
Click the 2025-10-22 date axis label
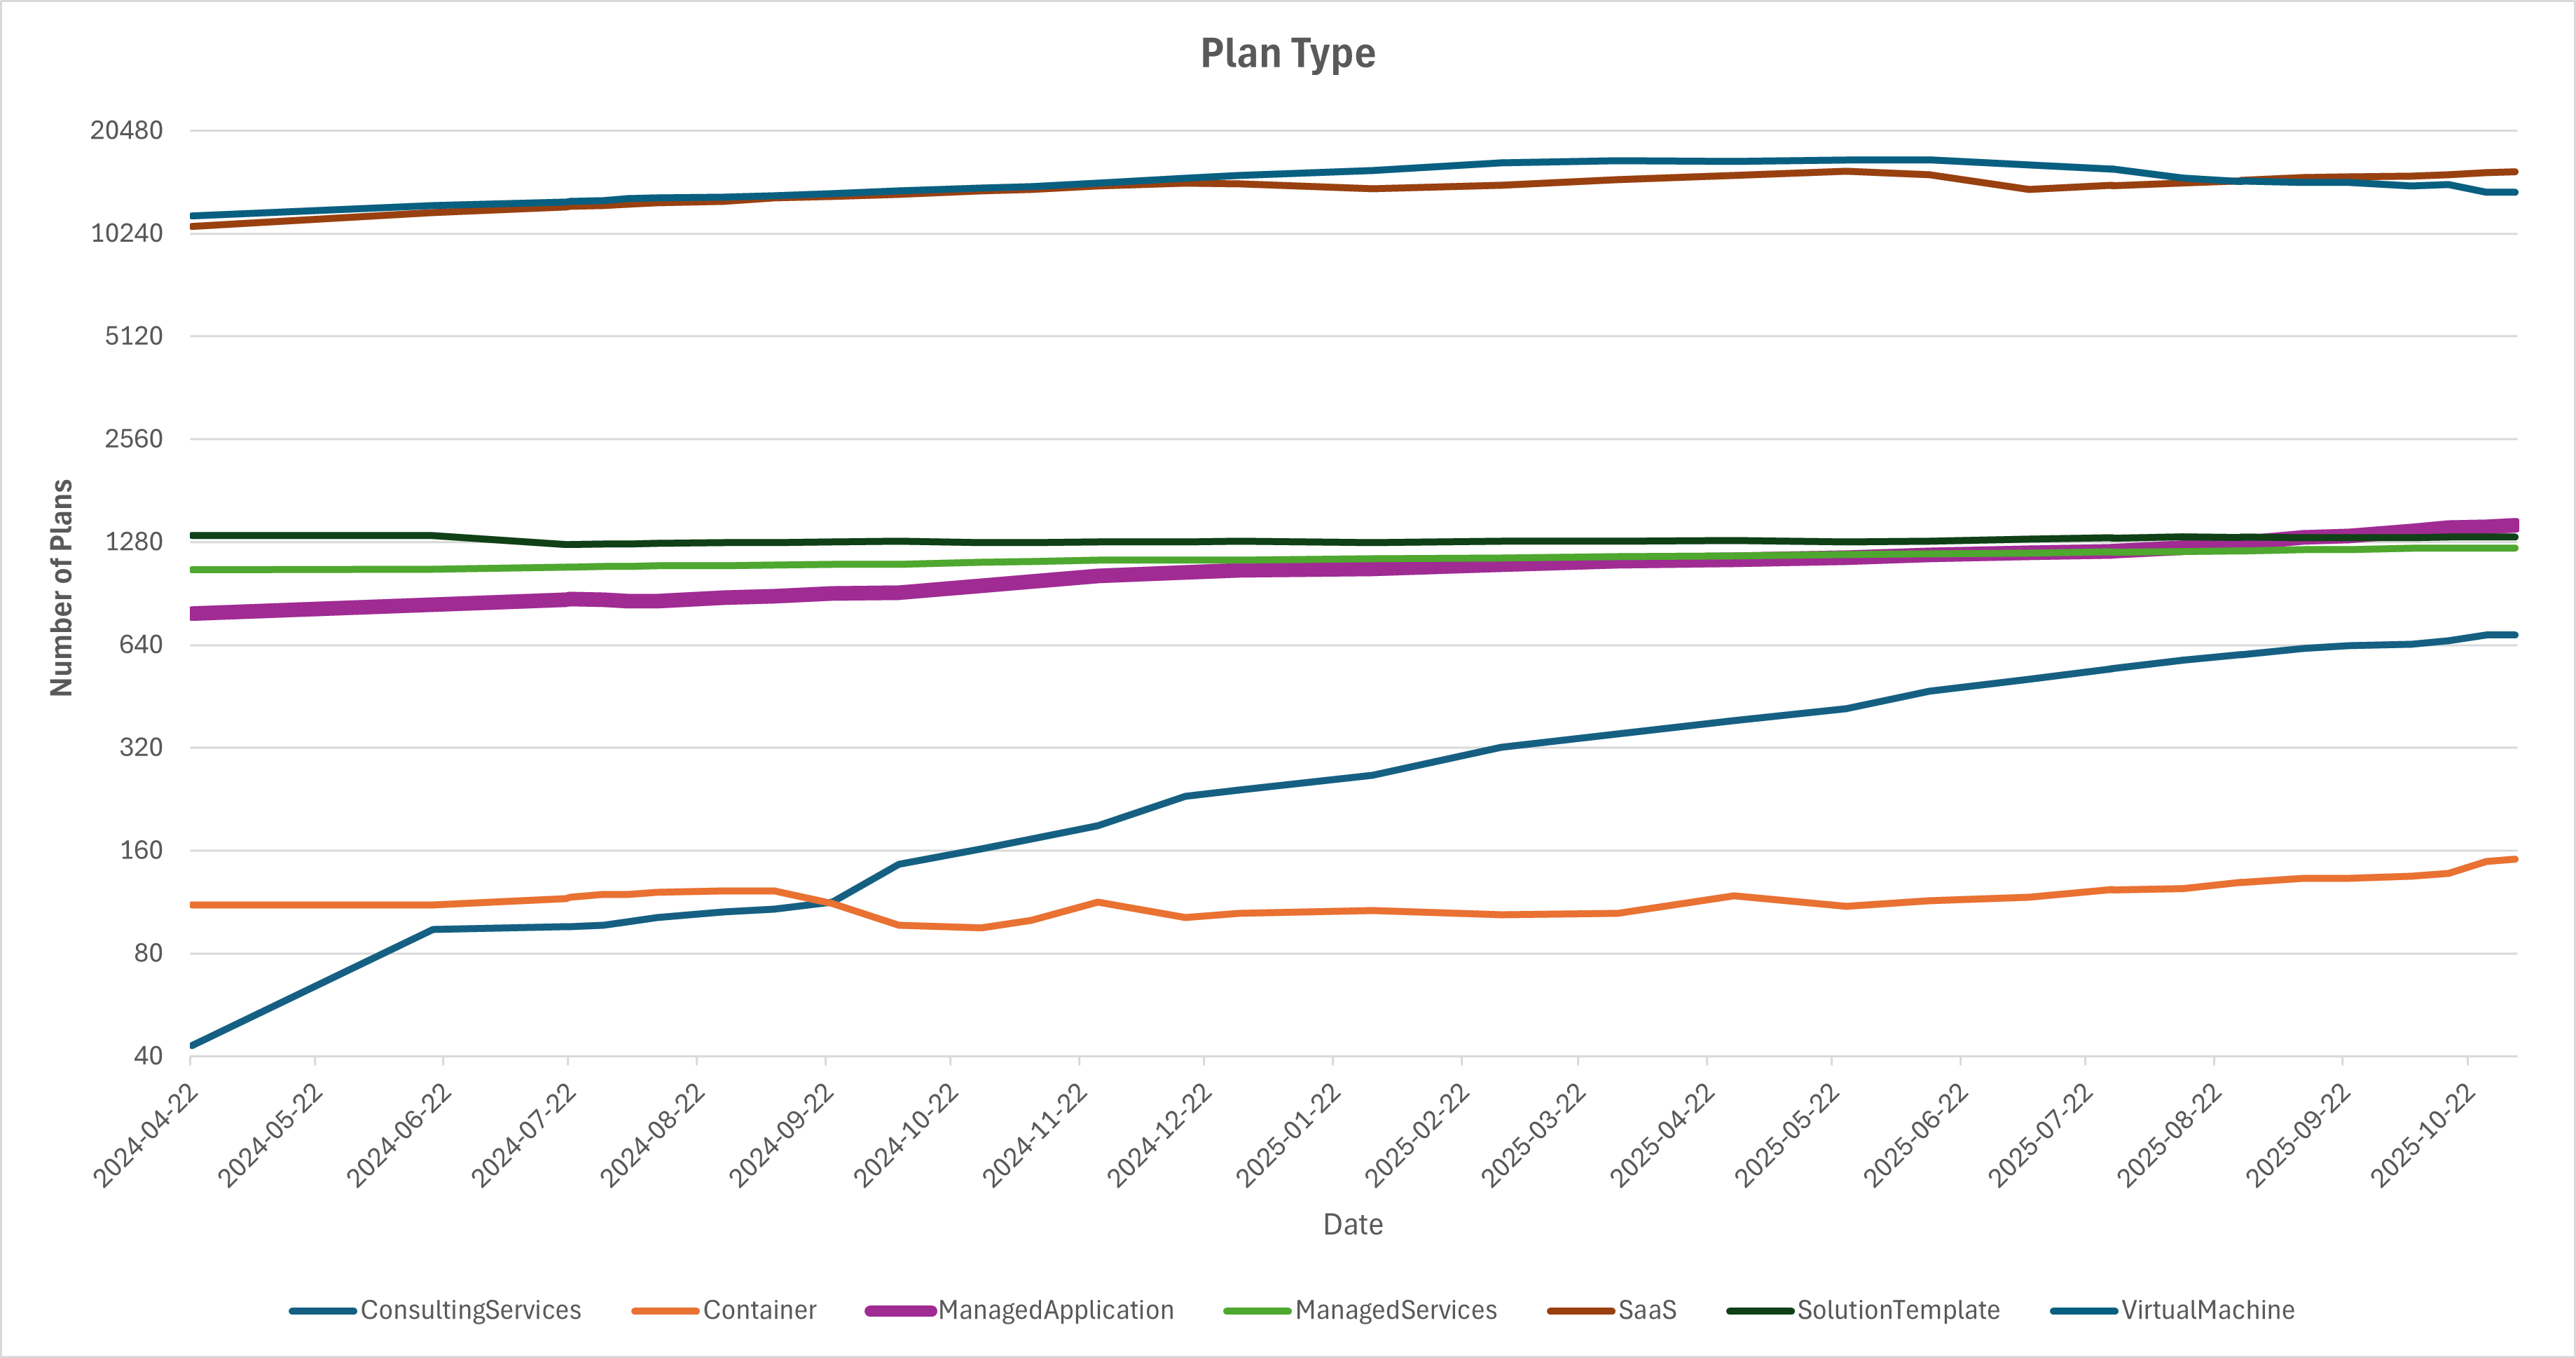[x=2423, y=1136]
